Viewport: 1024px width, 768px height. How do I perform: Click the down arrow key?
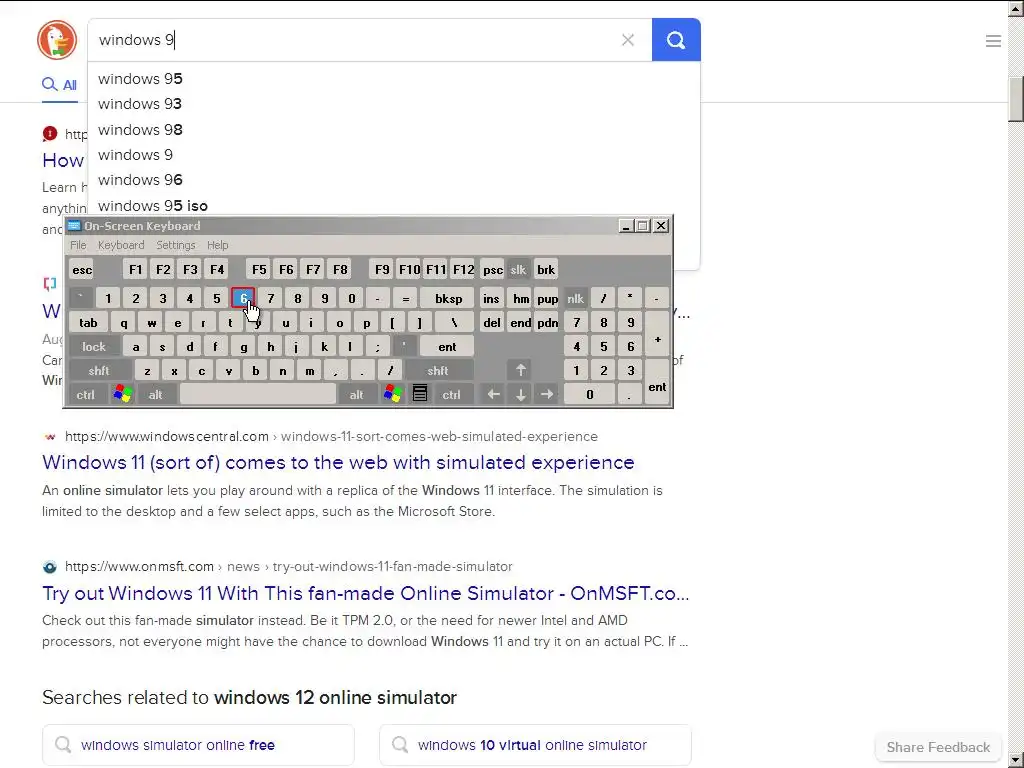520,394
